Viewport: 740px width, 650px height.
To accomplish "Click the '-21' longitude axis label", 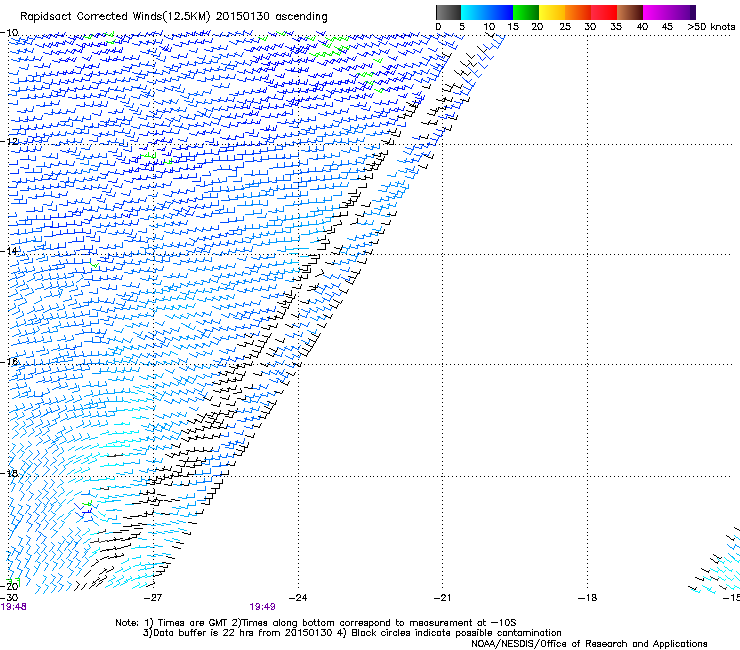I will coord(442,598).
